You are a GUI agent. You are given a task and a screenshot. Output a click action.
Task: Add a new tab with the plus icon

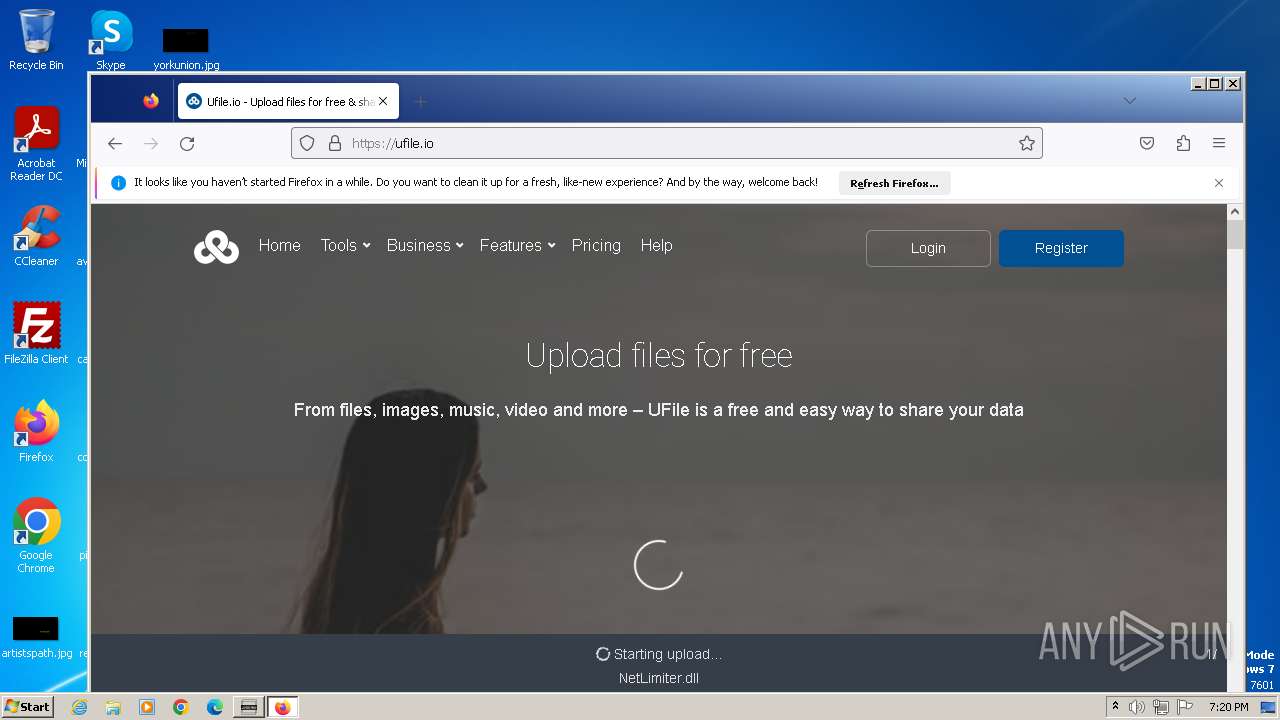[x=421, y=102]
